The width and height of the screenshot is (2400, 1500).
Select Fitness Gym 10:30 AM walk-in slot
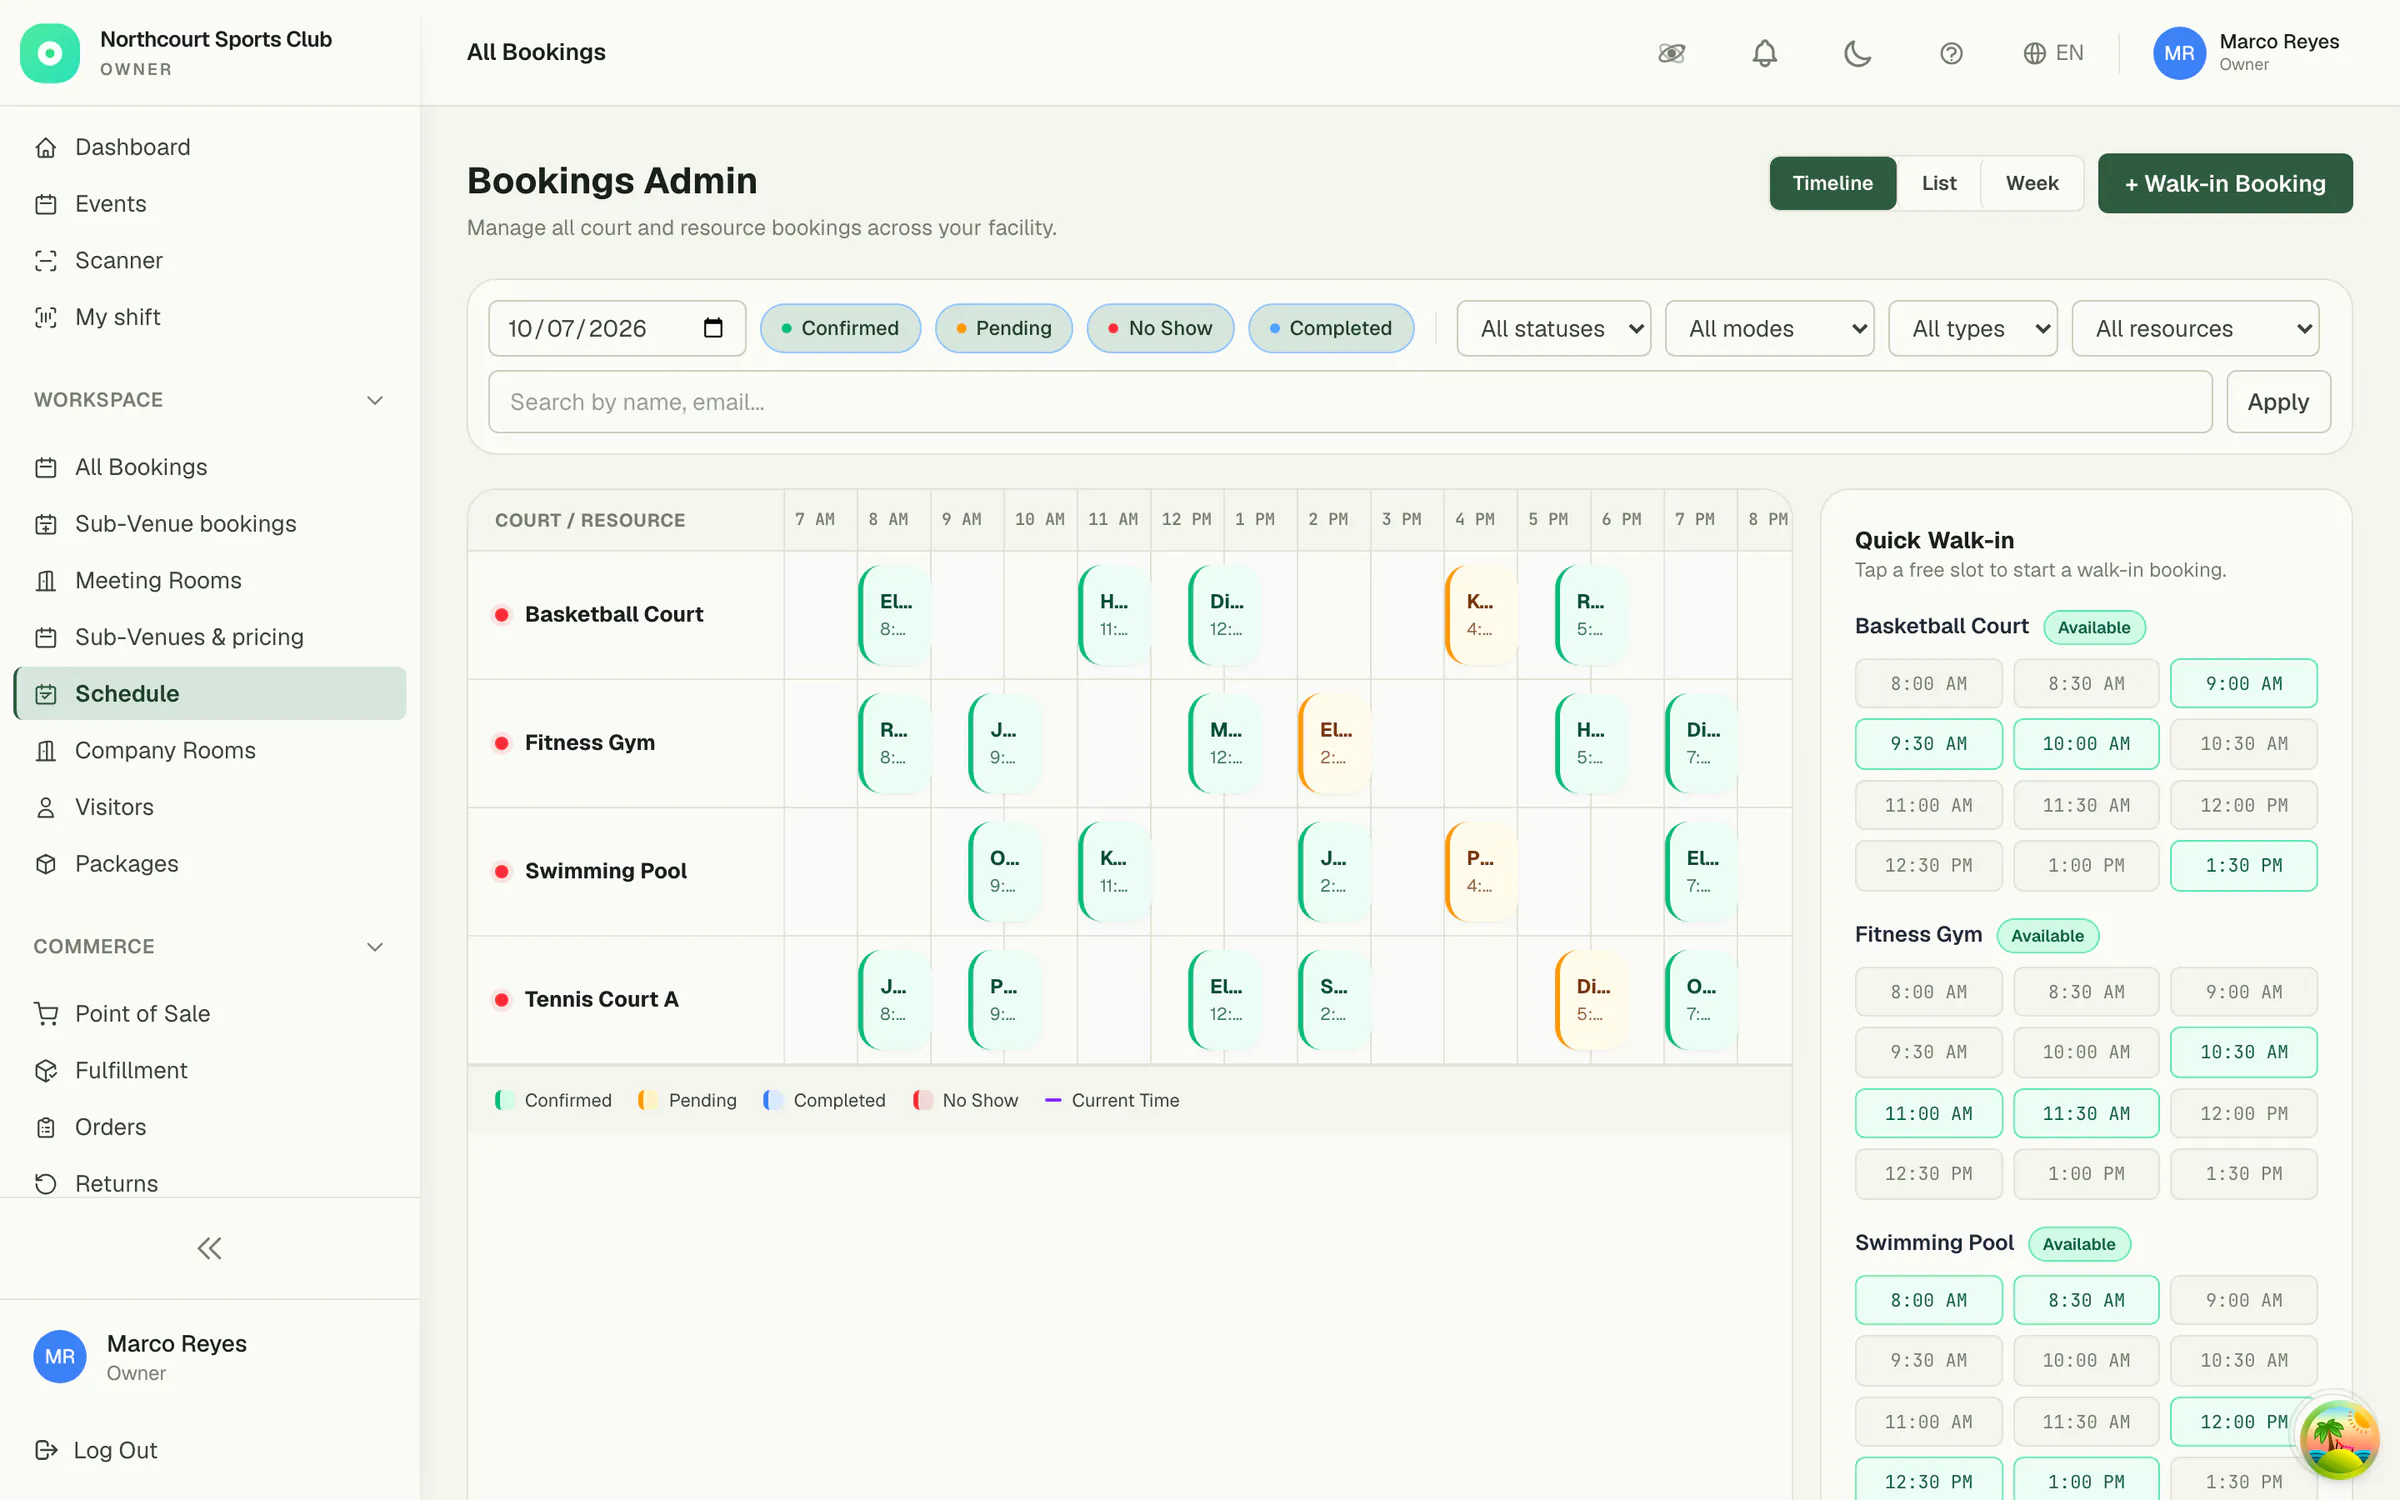(2243, 1052)
